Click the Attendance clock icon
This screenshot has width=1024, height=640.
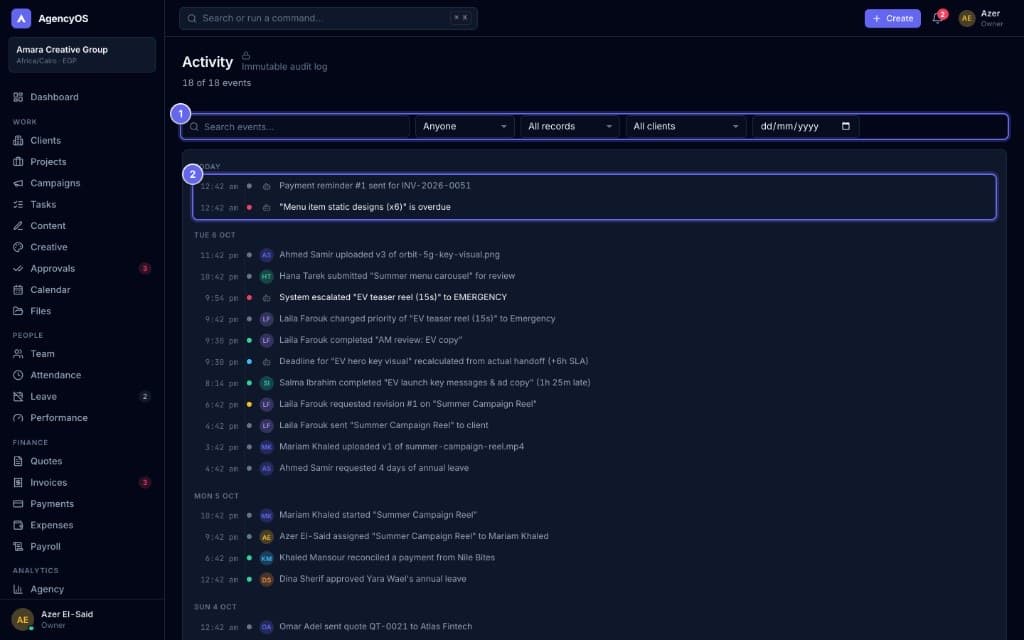click(18, 376)
